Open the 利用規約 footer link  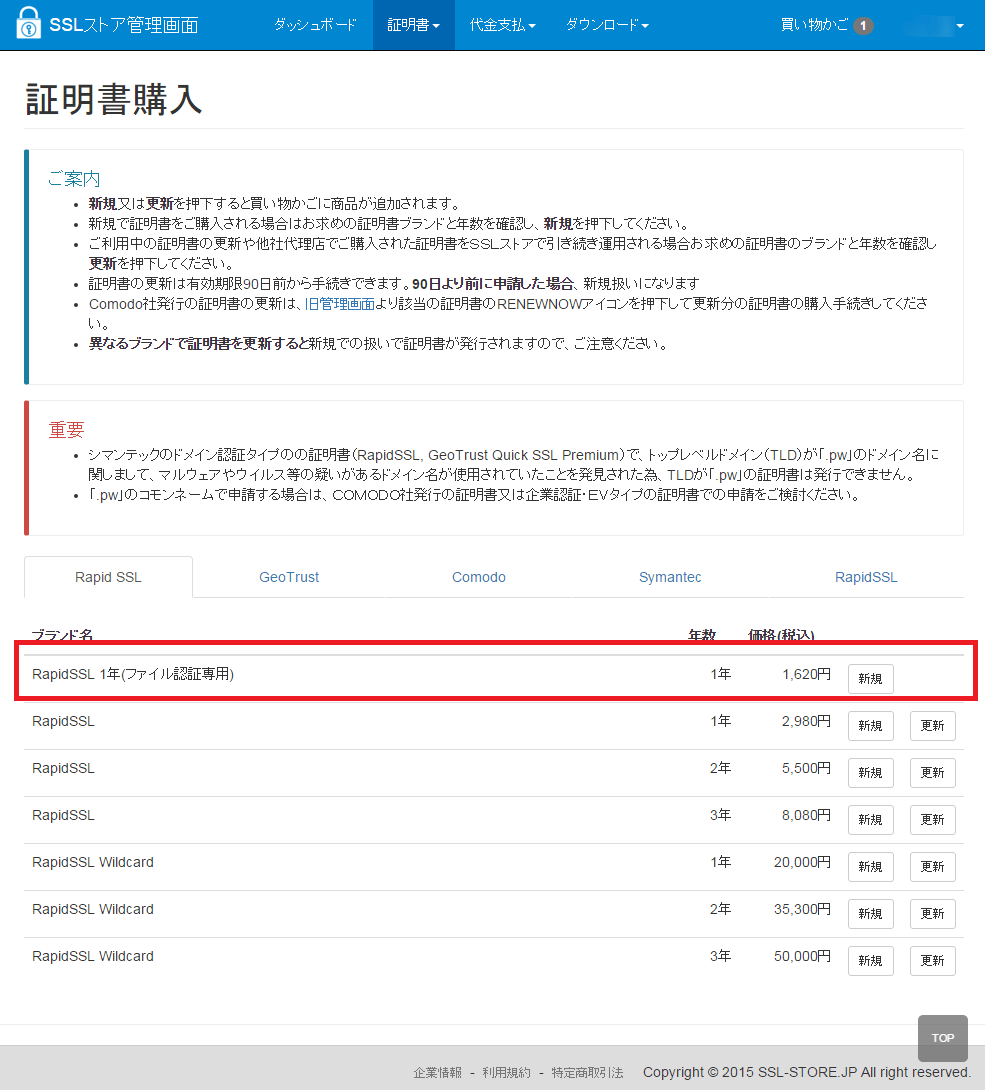coord(506,1073)
